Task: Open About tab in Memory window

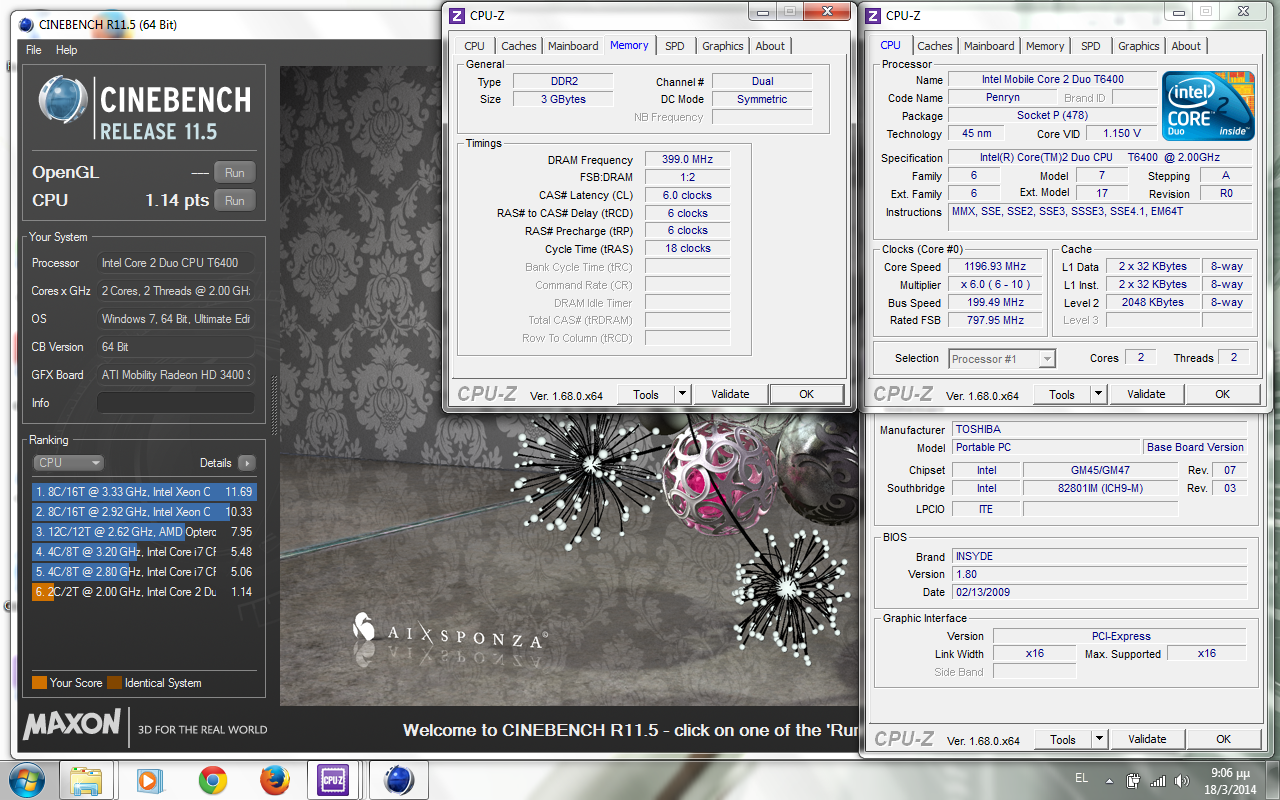Action: tap(770, 46)
